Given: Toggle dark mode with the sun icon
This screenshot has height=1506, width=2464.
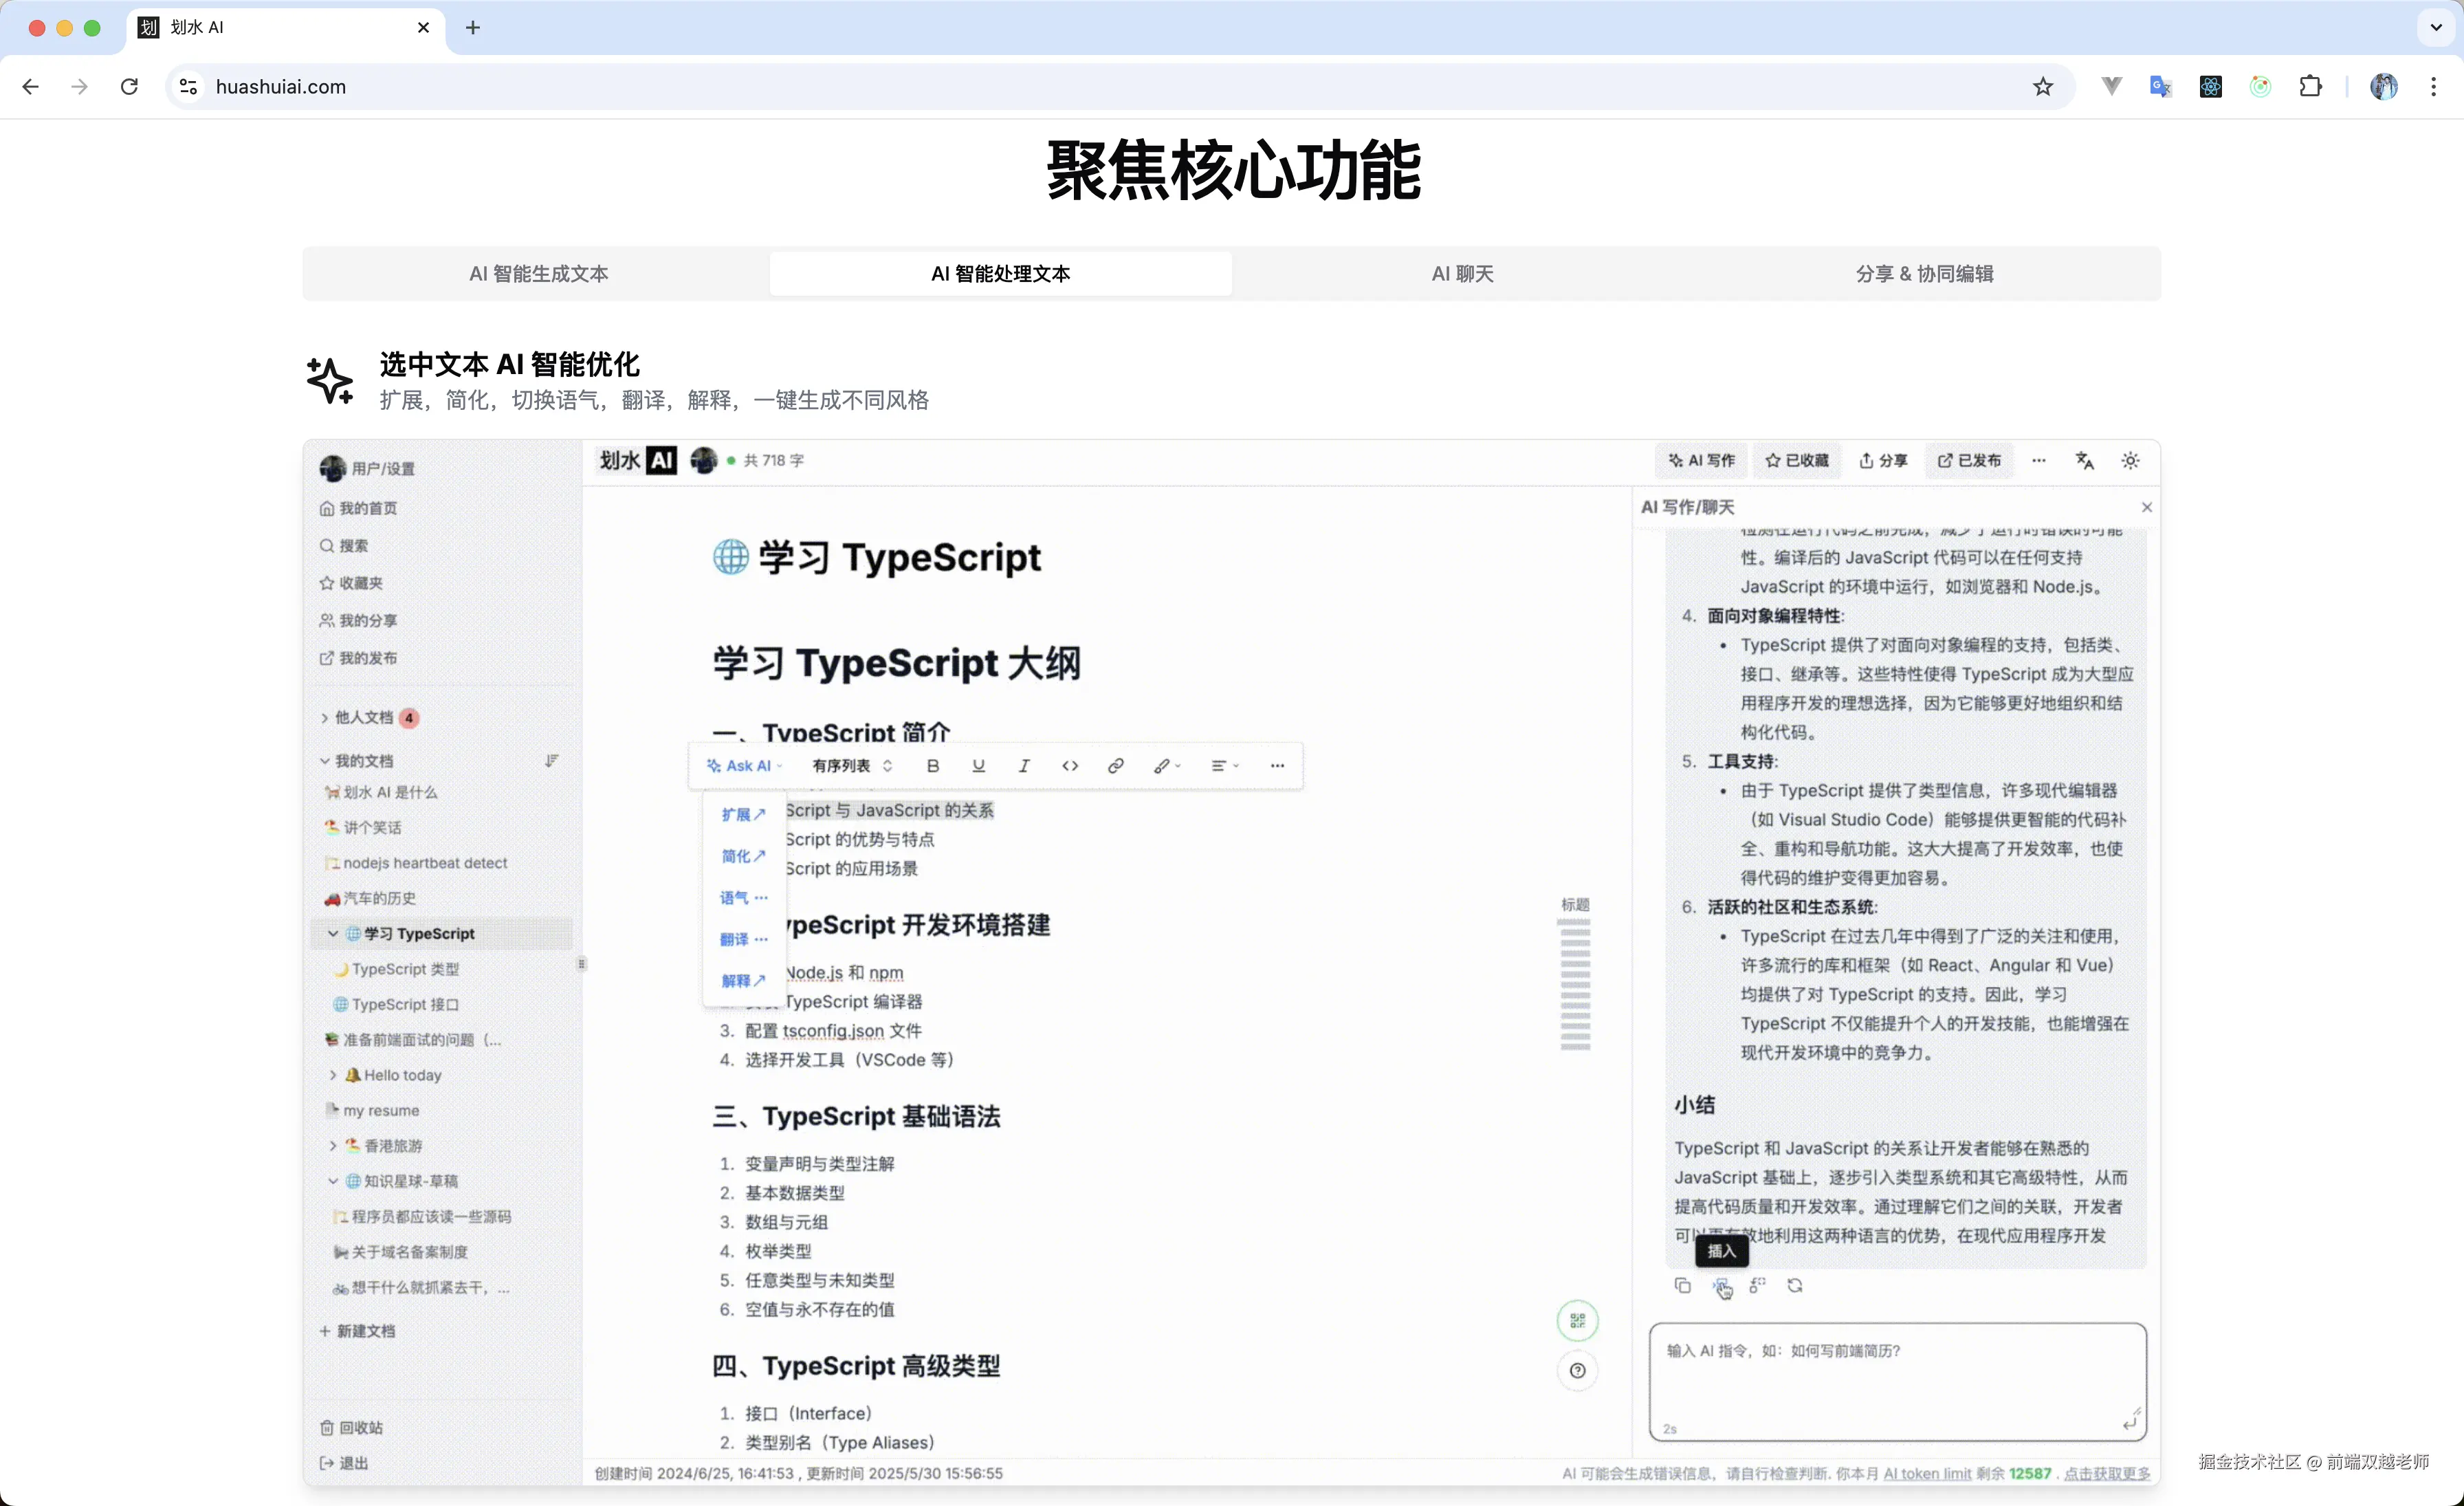Looking at the screenshot, I should point(2130,460).
